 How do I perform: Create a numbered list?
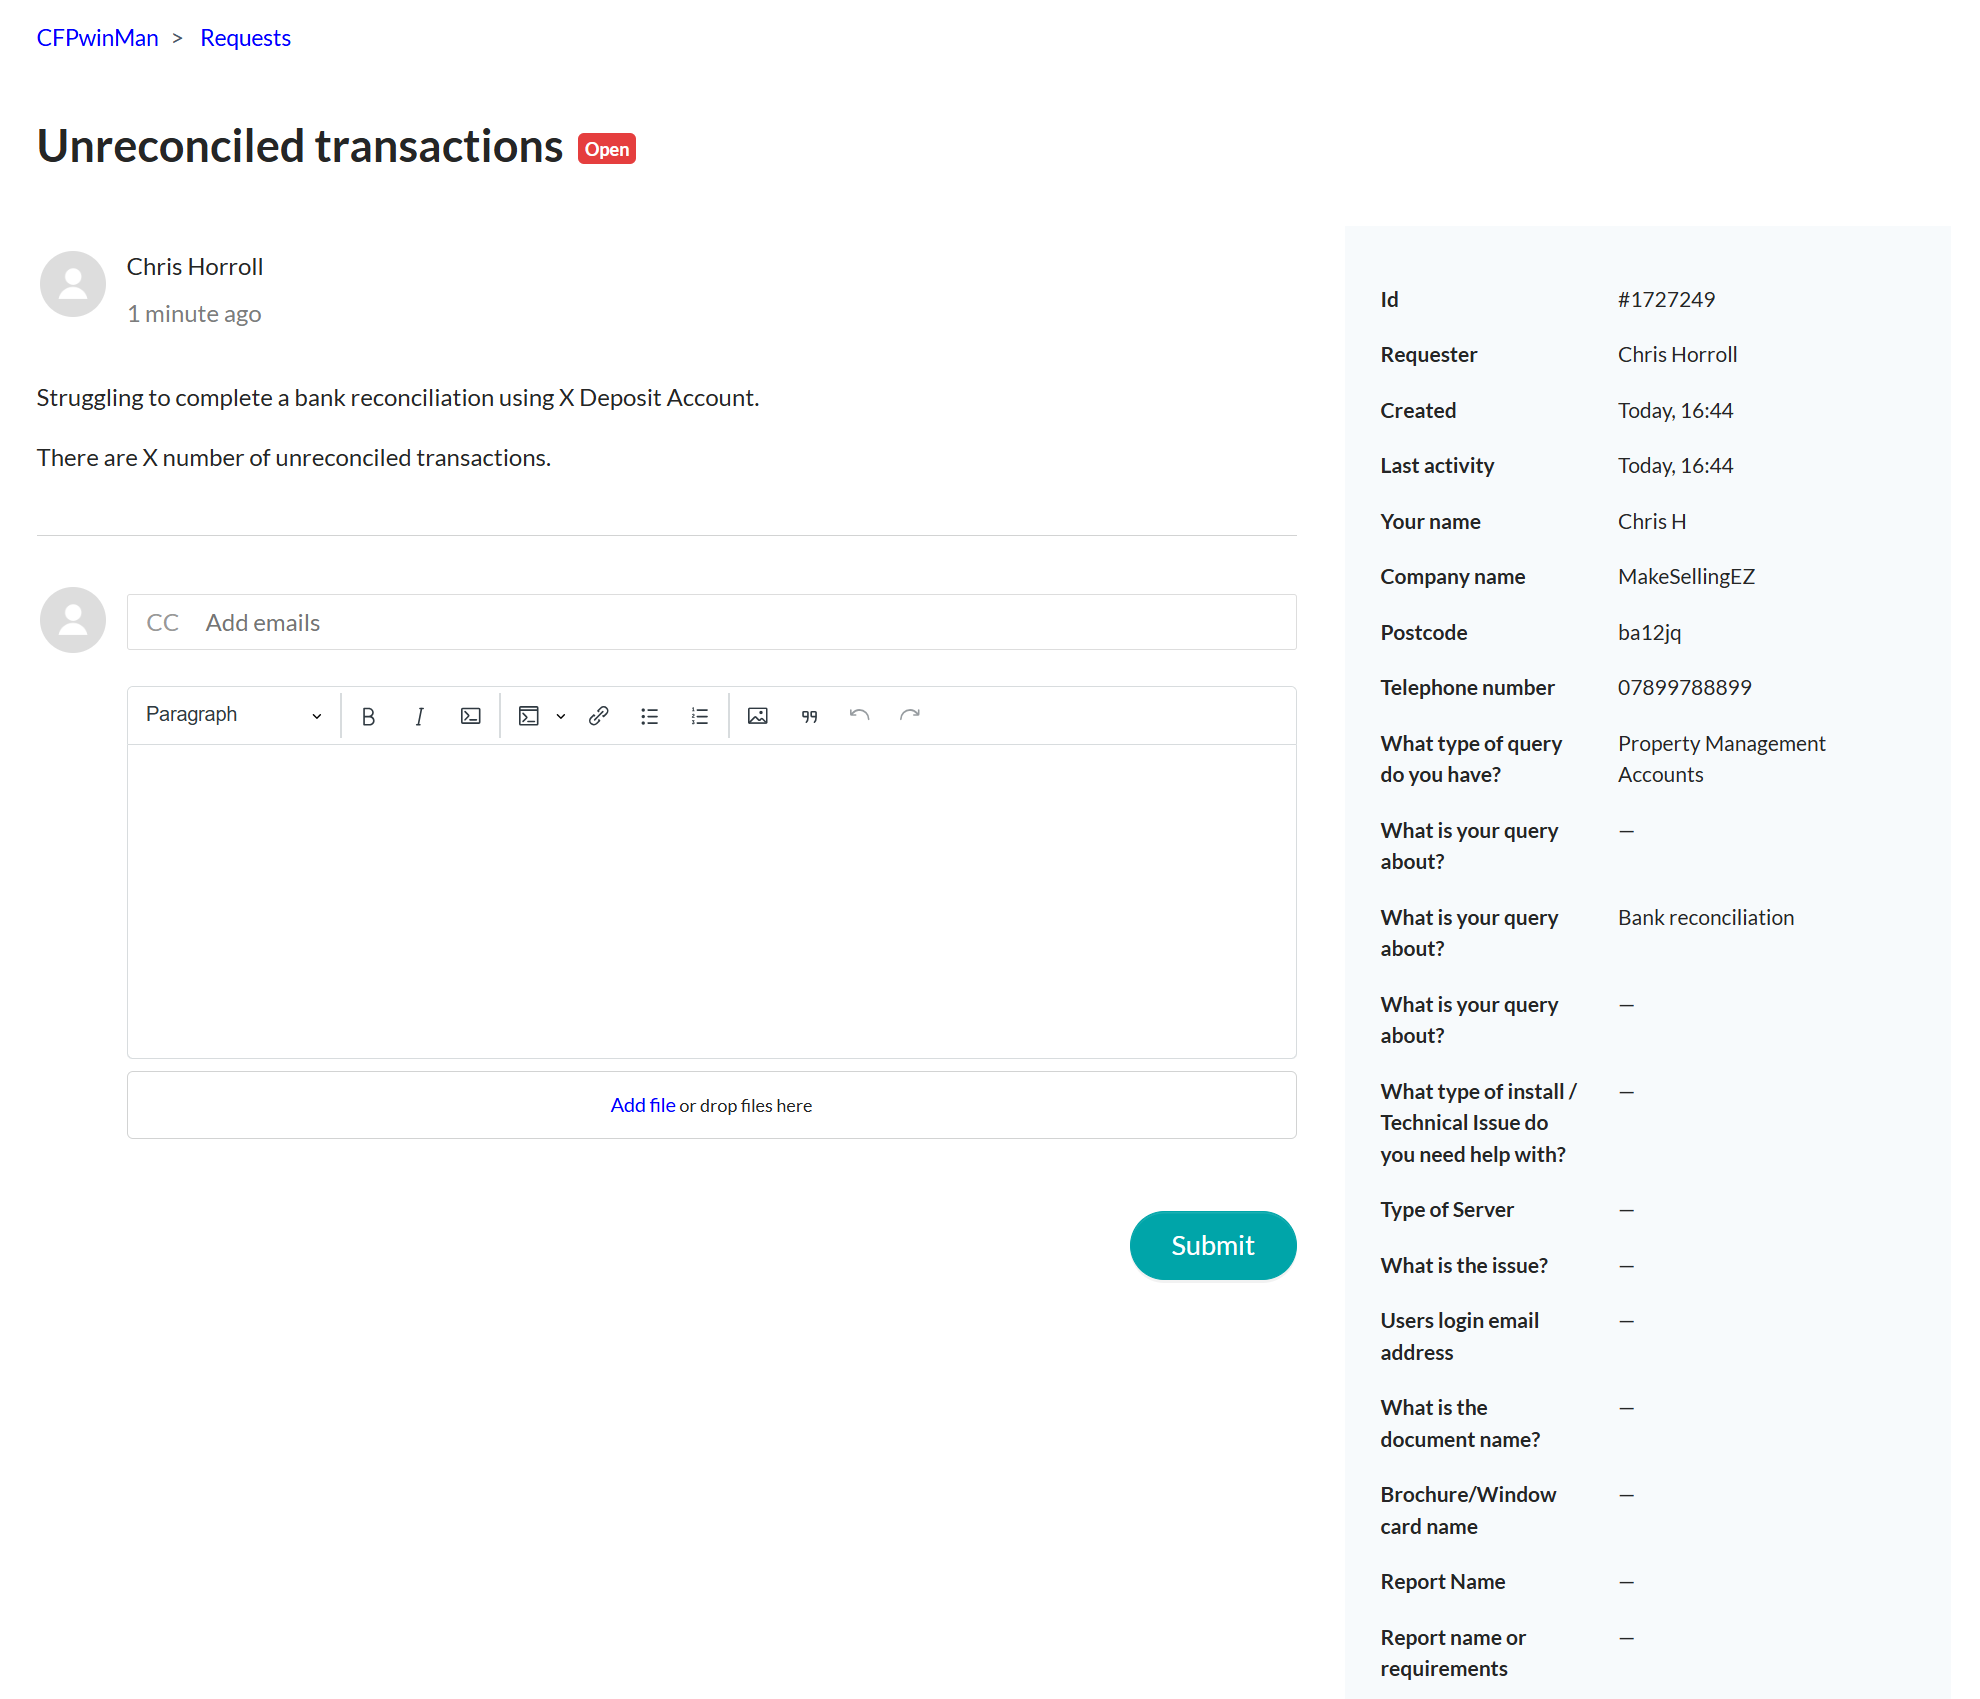point(700,716)
